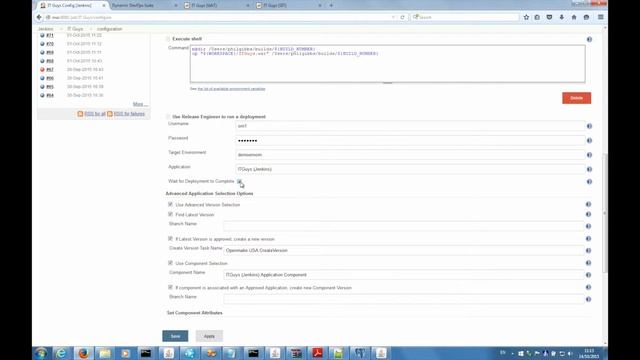Open the address bar history dropdown arrow
The height and width of the screenshot is (360, 640).
point(393,18)
